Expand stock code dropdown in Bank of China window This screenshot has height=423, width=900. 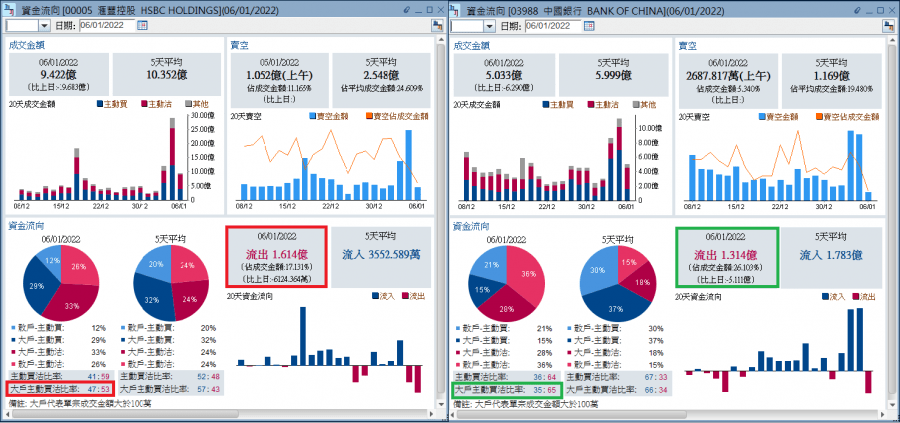[489, 26]
